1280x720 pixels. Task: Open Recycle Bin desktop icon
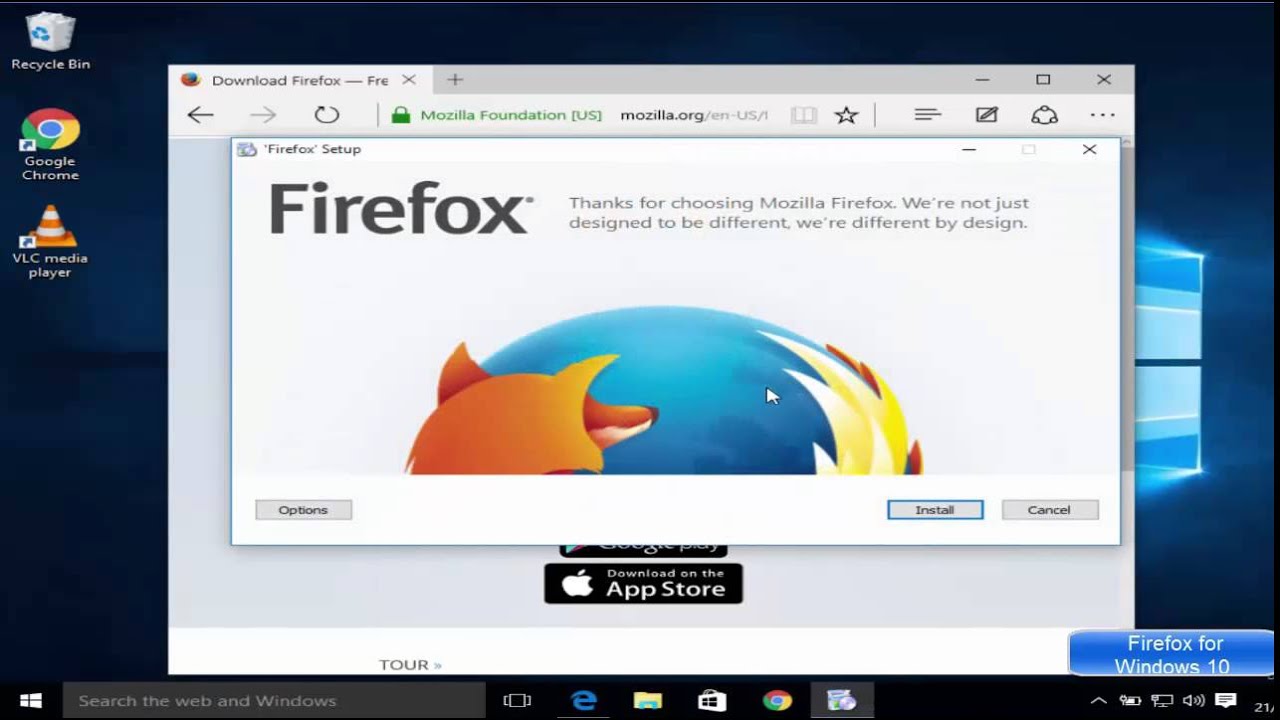point(50,42)
